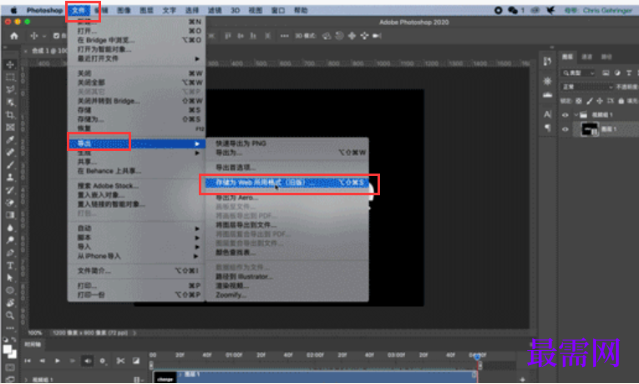
Task: Click the Home icon in options bar
Action: (x=14, y=36)
